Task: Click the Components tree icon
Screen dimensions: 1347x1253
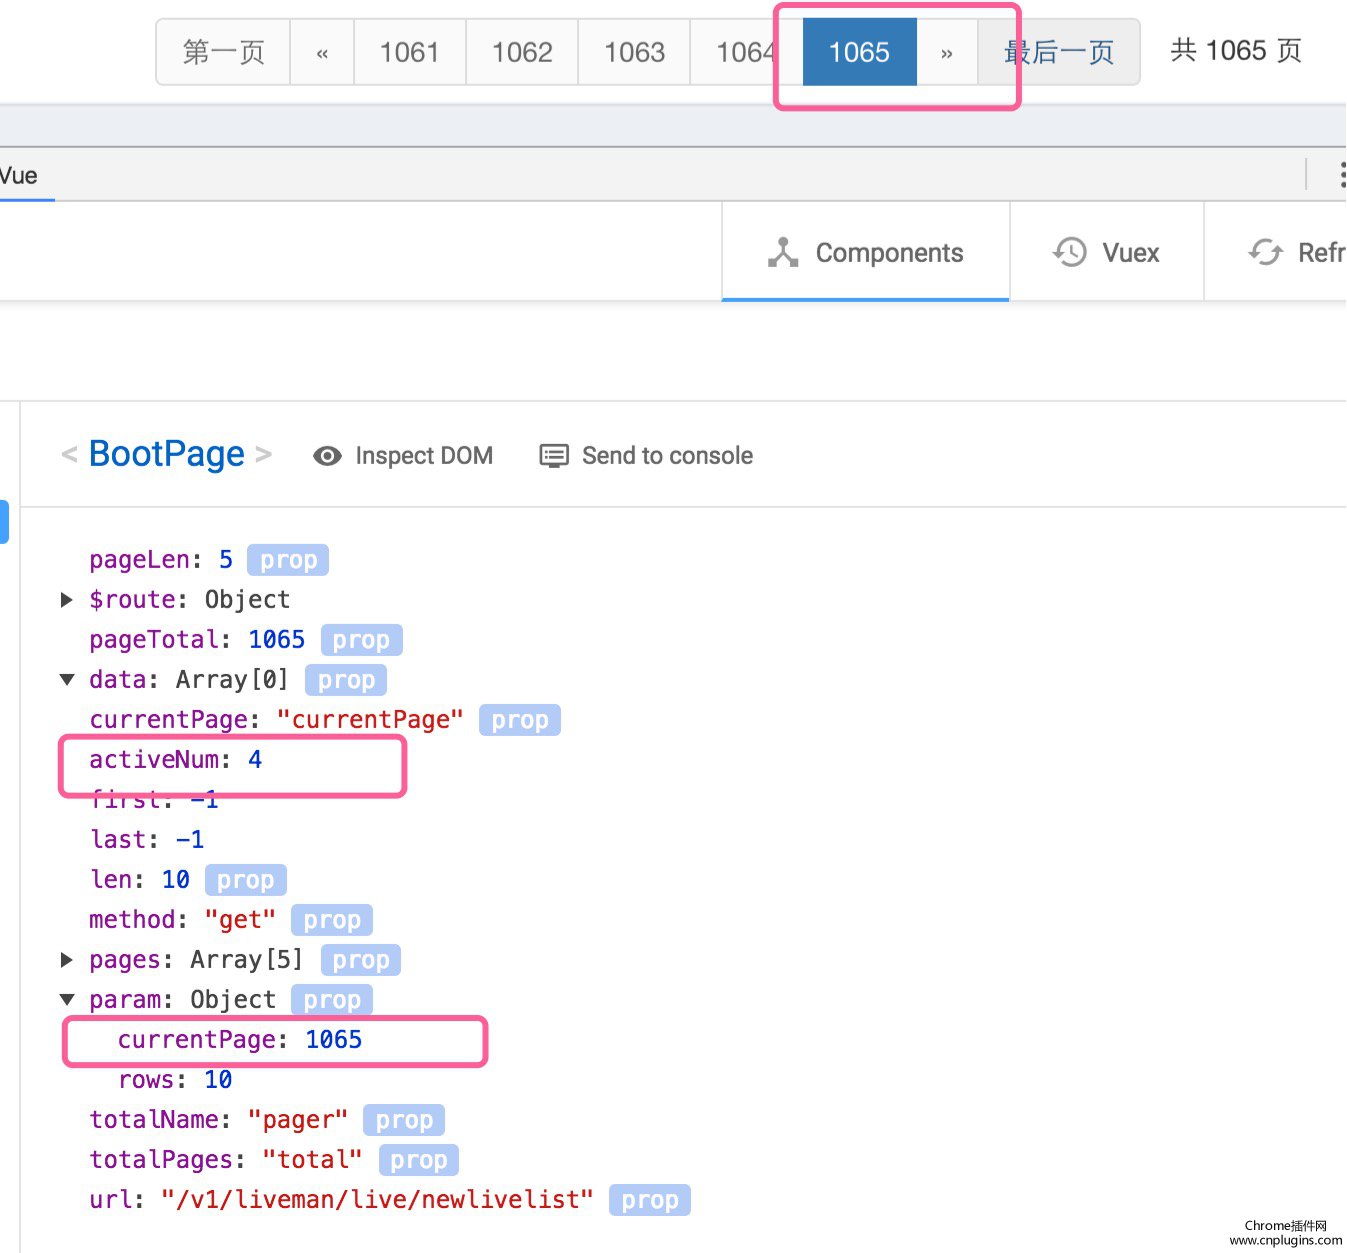Action: pyautogui.click(x=783, y=252)
